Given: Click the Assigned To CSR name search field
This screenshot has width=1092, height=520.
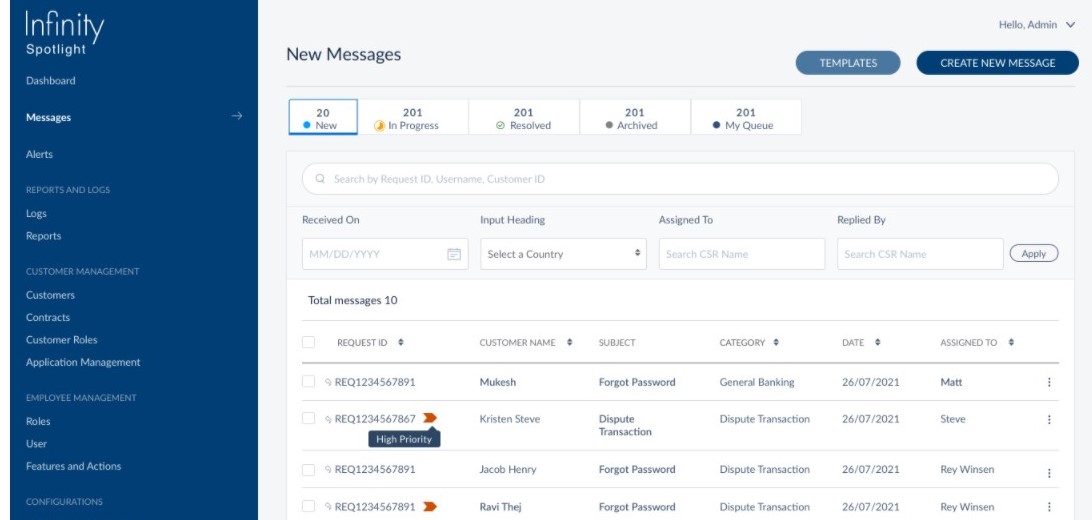Looking at the screenshot, I should [741, 254].
